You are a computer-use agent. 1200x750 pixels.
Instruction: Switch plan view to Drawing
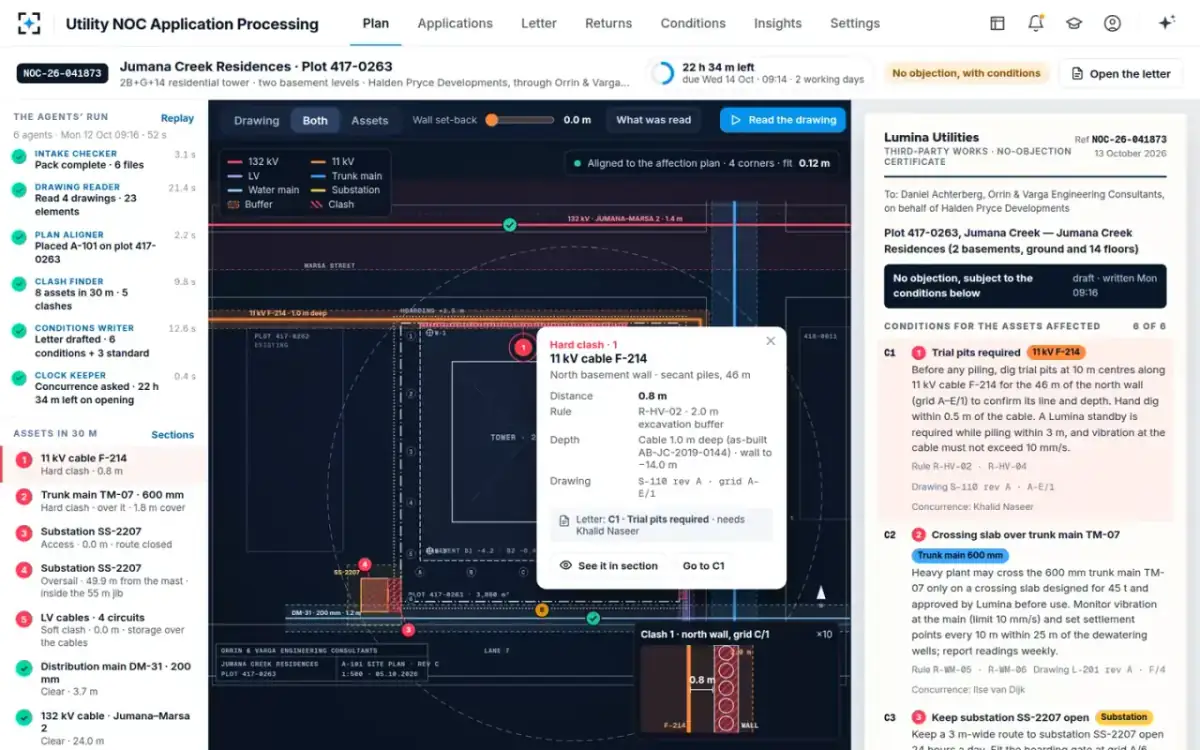coord(257,121)
